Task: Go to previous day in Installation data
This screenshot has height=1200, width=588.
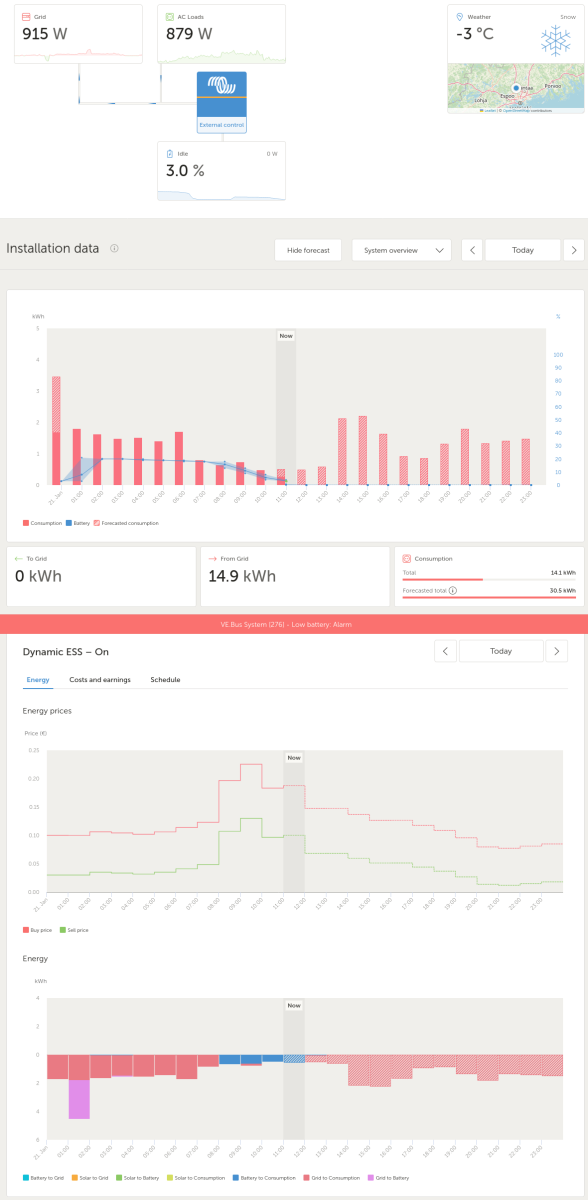Action: (x=473, y=250)
